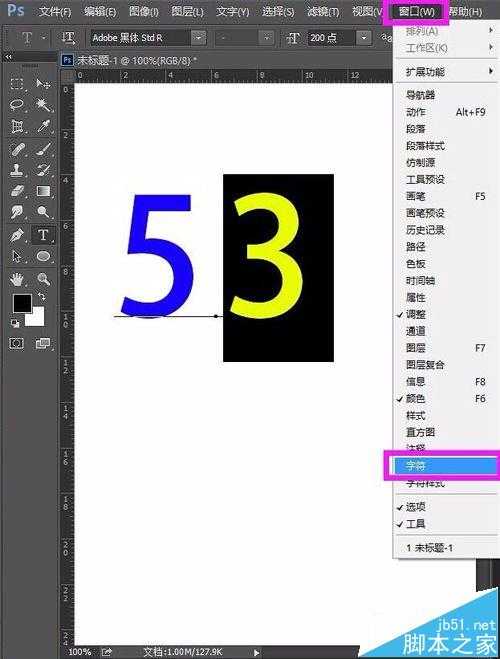This screenshot has height=659, width=500.
Task: Open the 图层(L) menu
Action: (x=187, y=11)
